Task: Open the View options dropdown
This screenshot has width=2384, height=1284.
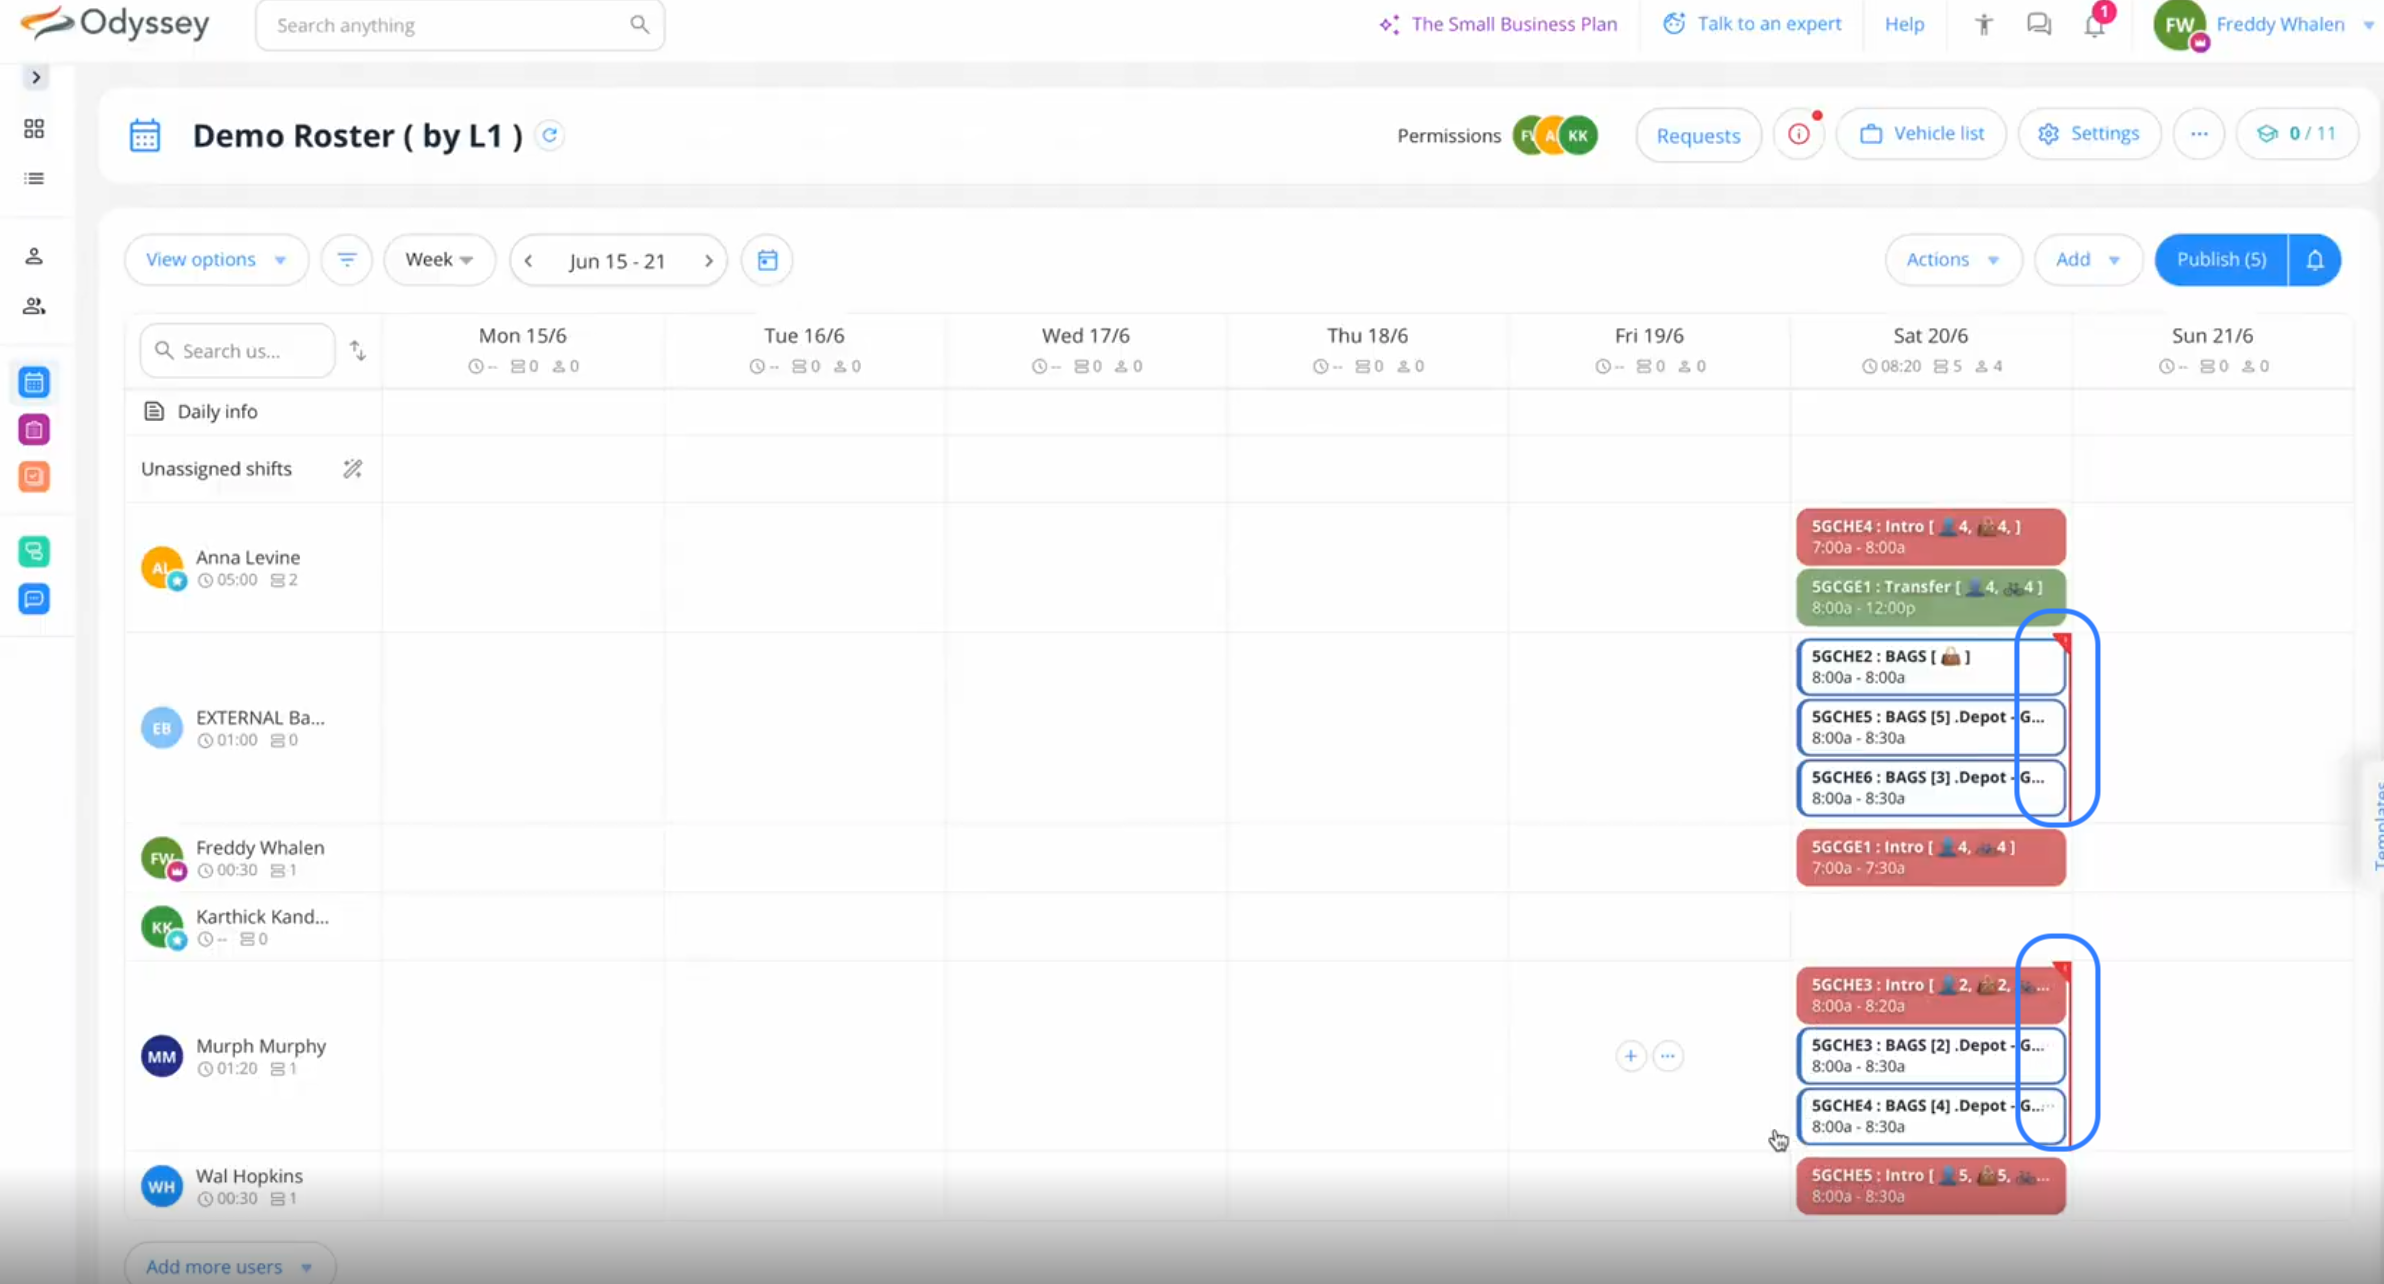Action: tap(216, 260)
